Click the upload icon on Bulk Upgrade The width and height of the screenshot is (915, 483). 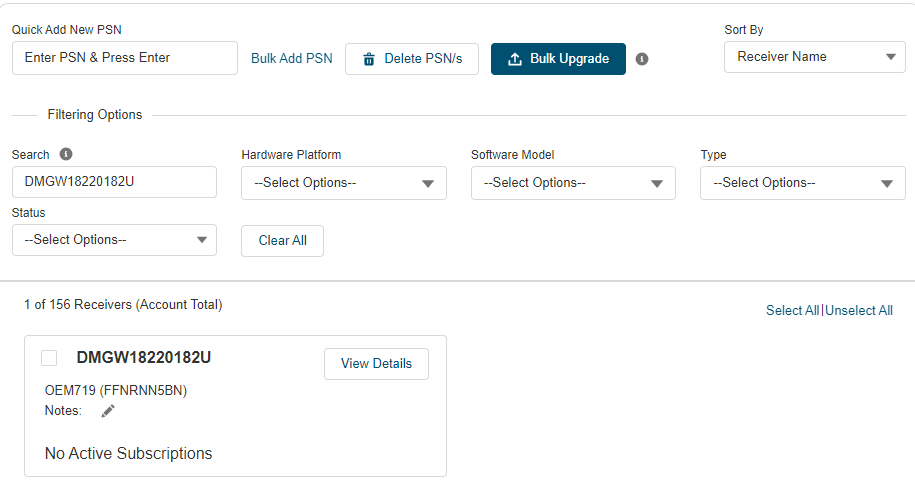pyautogui.click(x=515, y=59)
